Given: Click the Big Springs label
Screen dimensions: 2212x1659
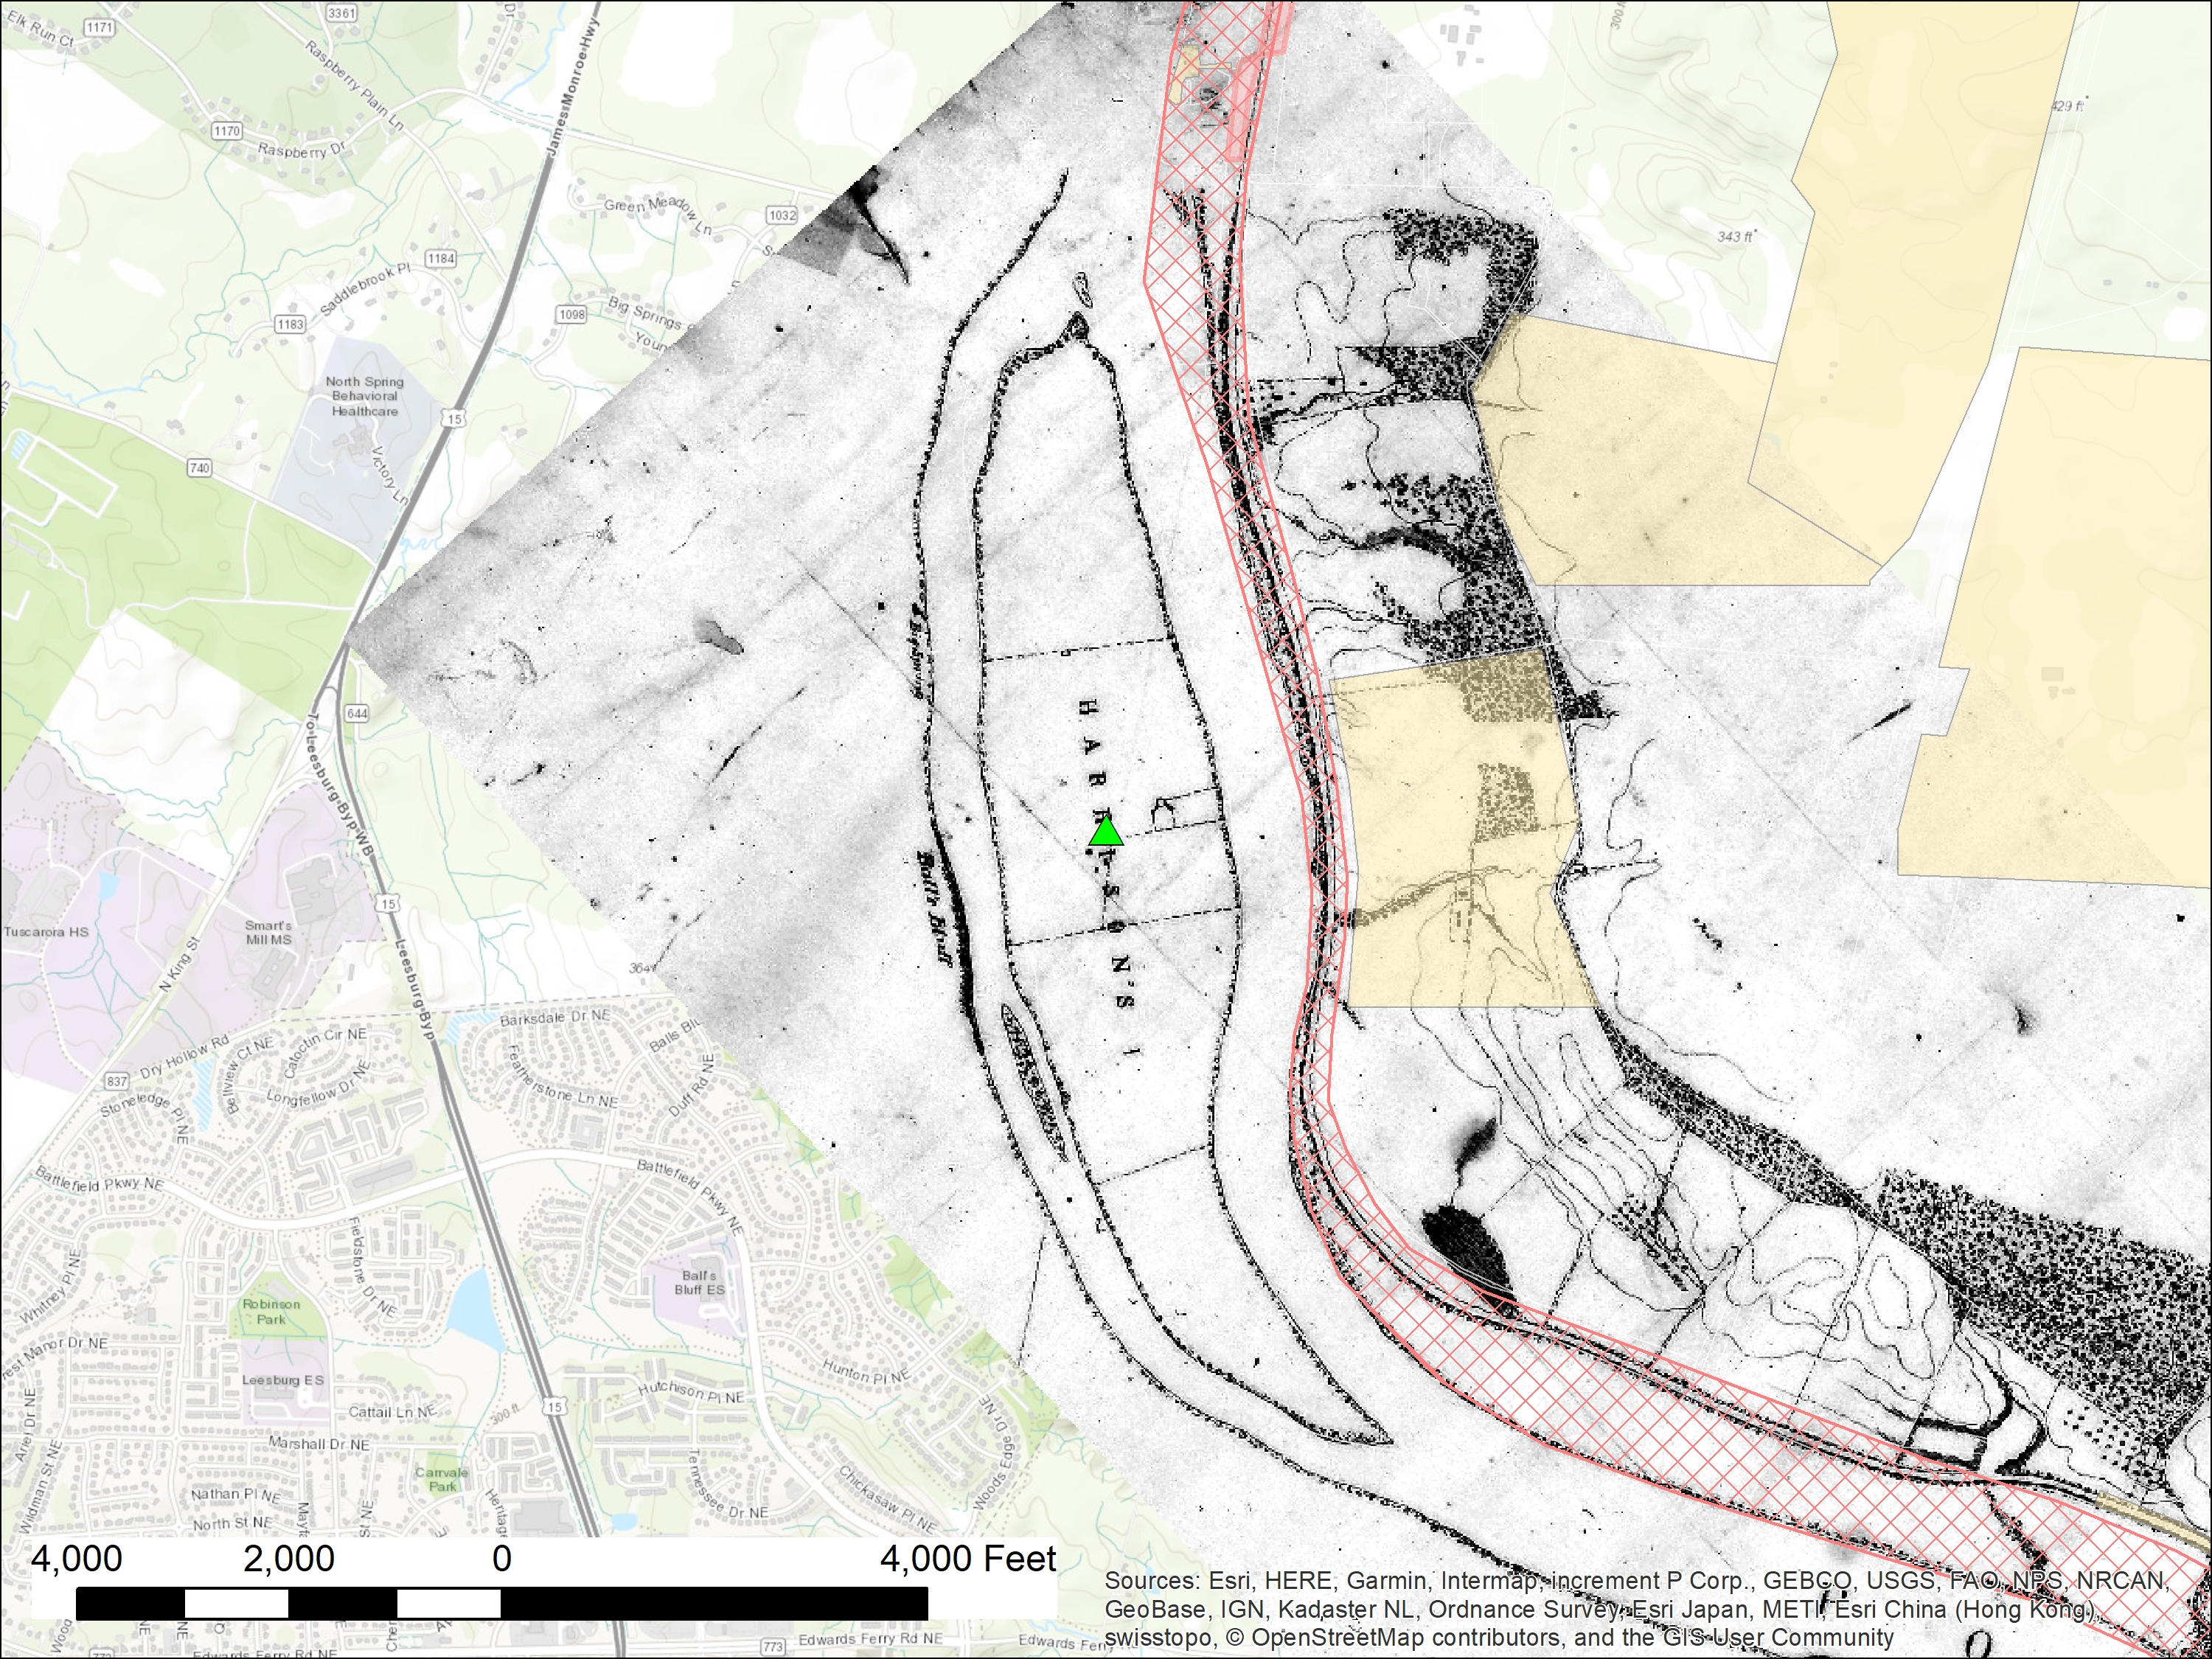Looking at the screenshot, I should [645, 313].
